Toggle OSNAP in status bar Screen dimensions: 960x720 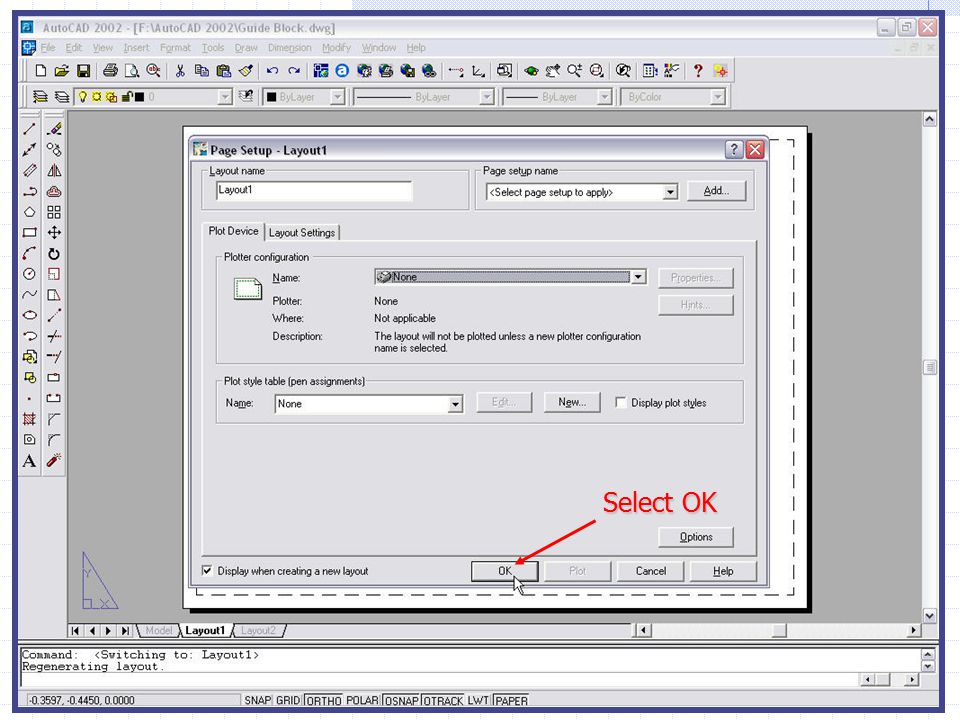coord(401,700)
